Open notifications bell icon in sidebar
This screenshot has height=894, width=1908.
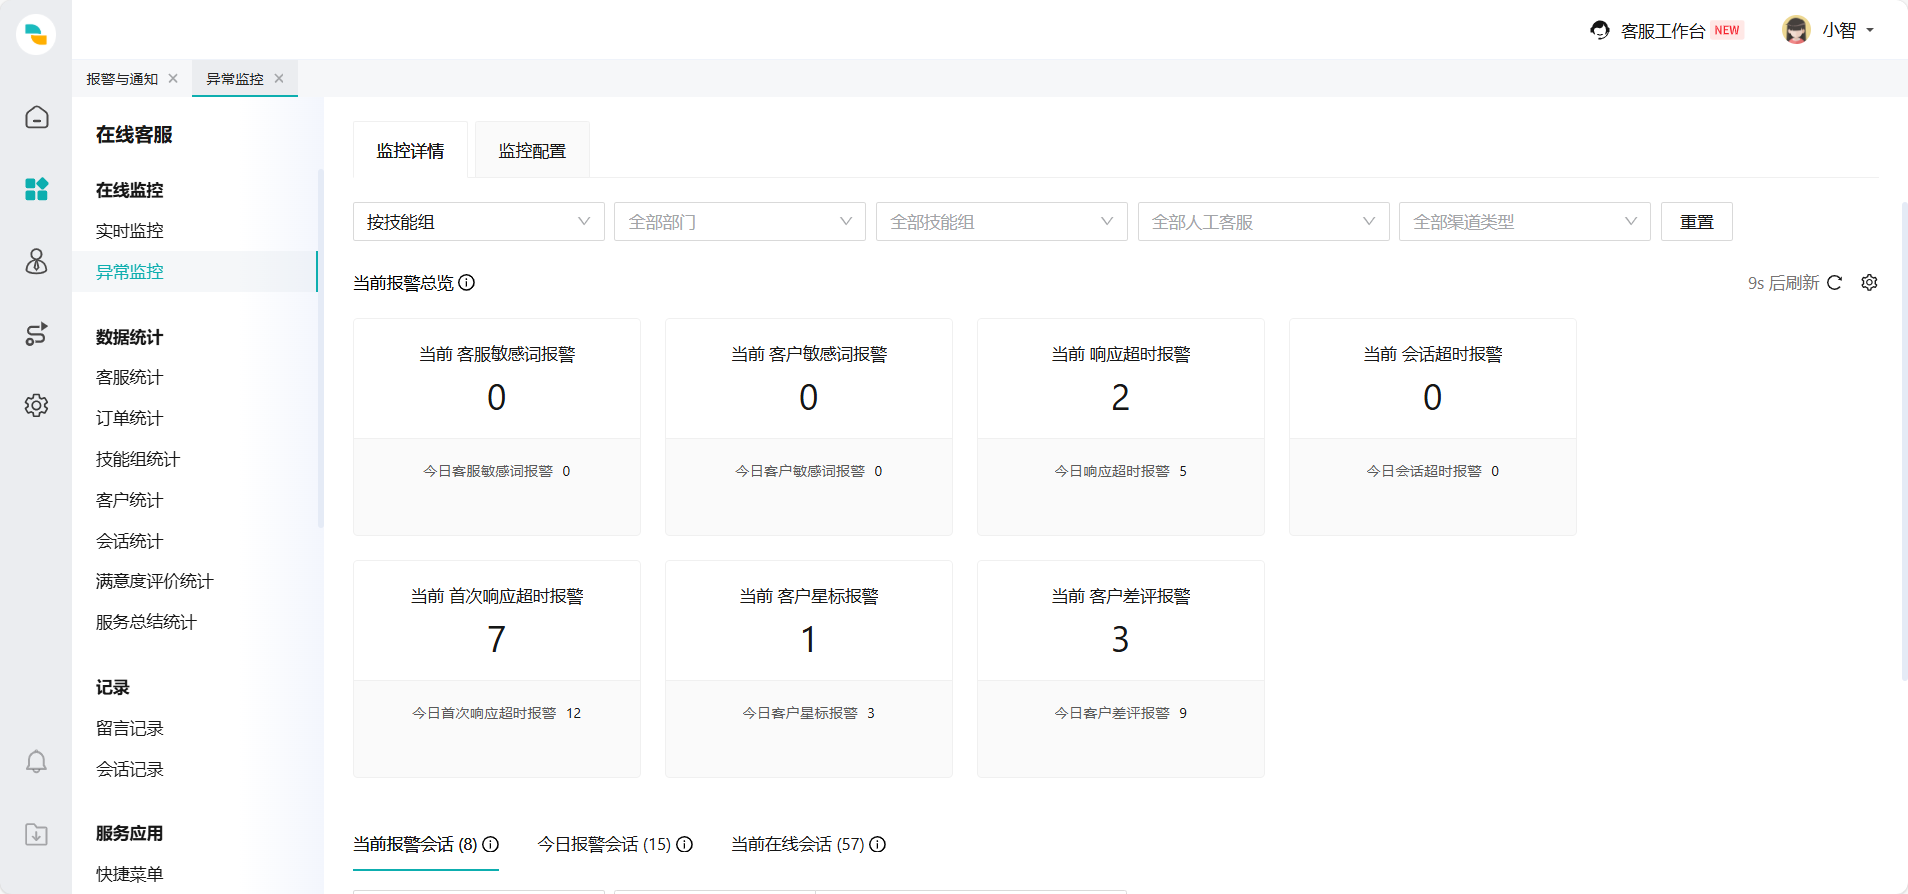coord(36,762)
